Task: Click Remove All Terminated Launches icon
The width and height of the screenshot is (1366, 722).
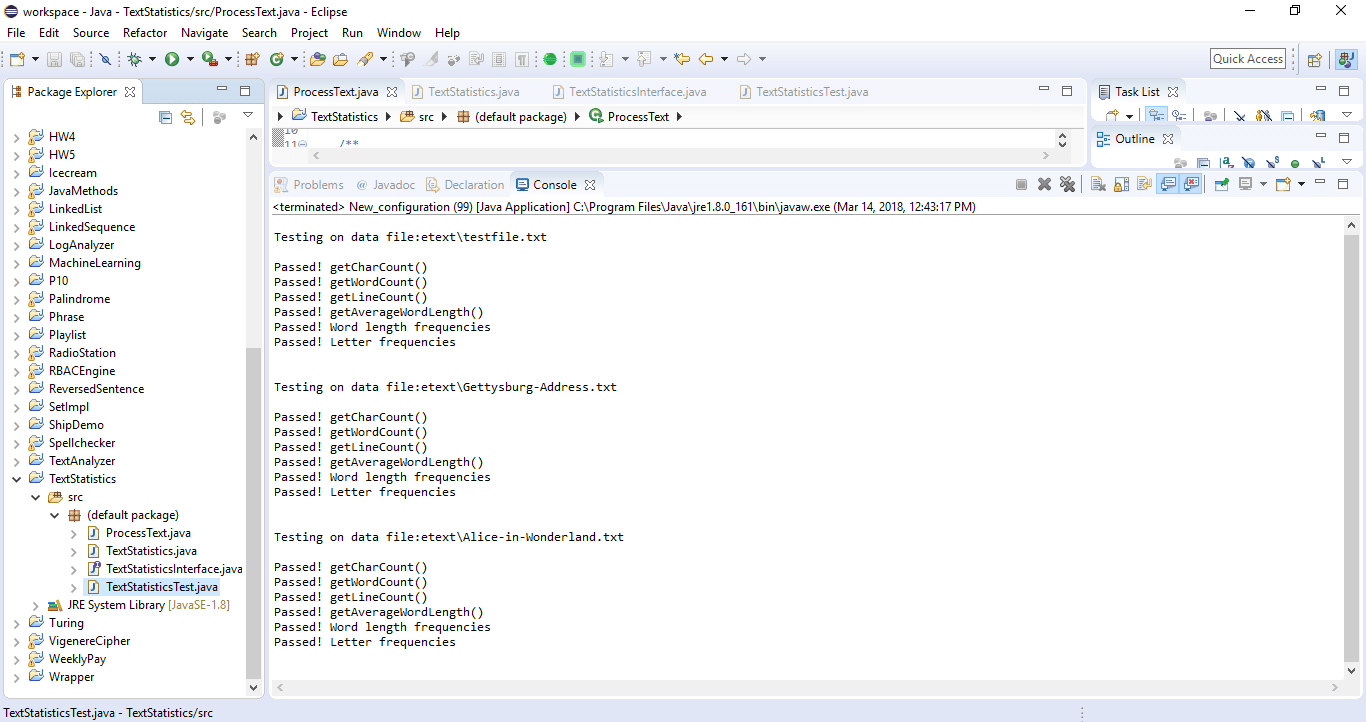Action: [1067, 184]
